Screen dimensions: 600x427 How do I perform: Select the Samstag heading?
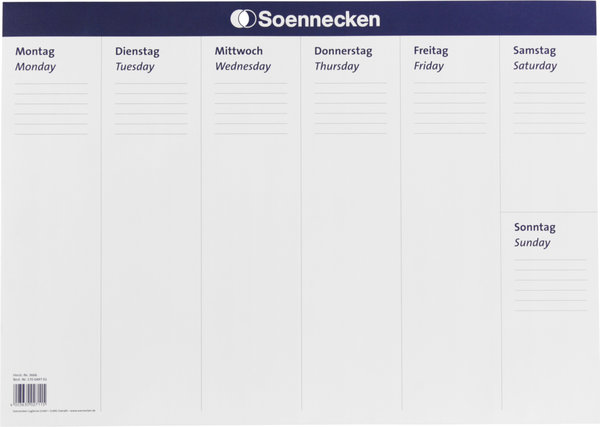click(534, 50)
